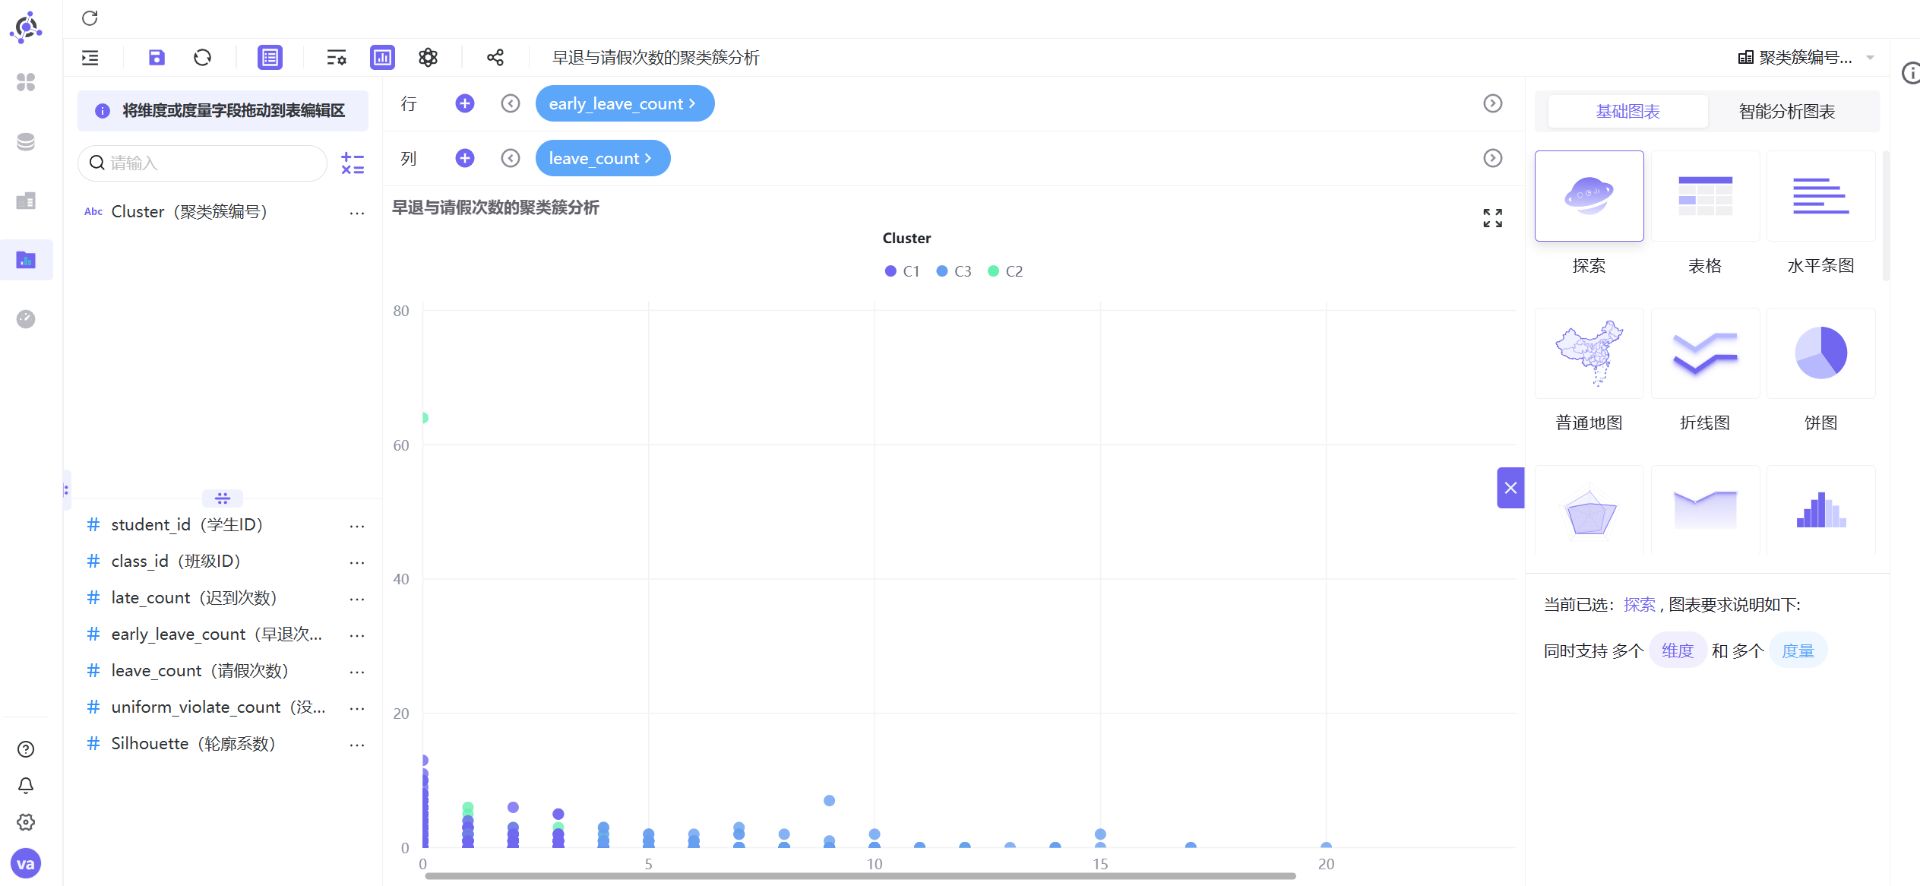This screenshot has height=886, width=1920.
Task: Toggle the chart type panel icon
Action: point(382,58)
